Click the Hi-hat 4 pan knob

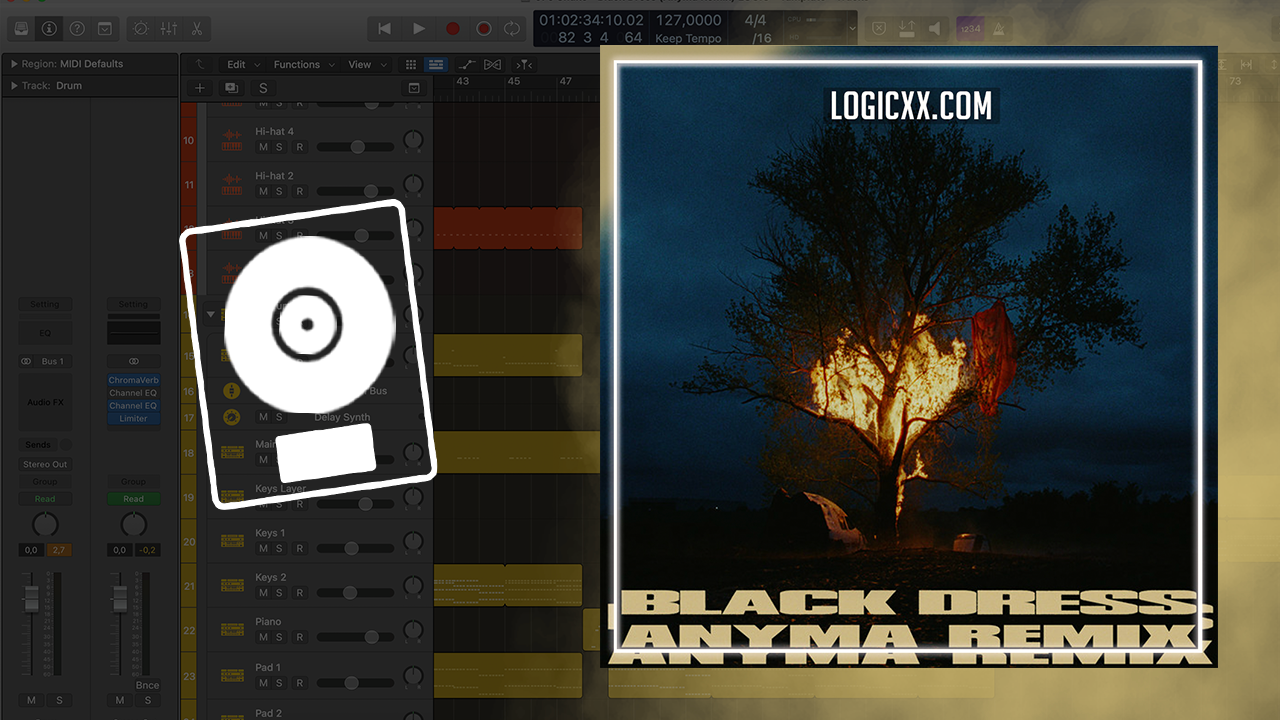coord(413,140)
